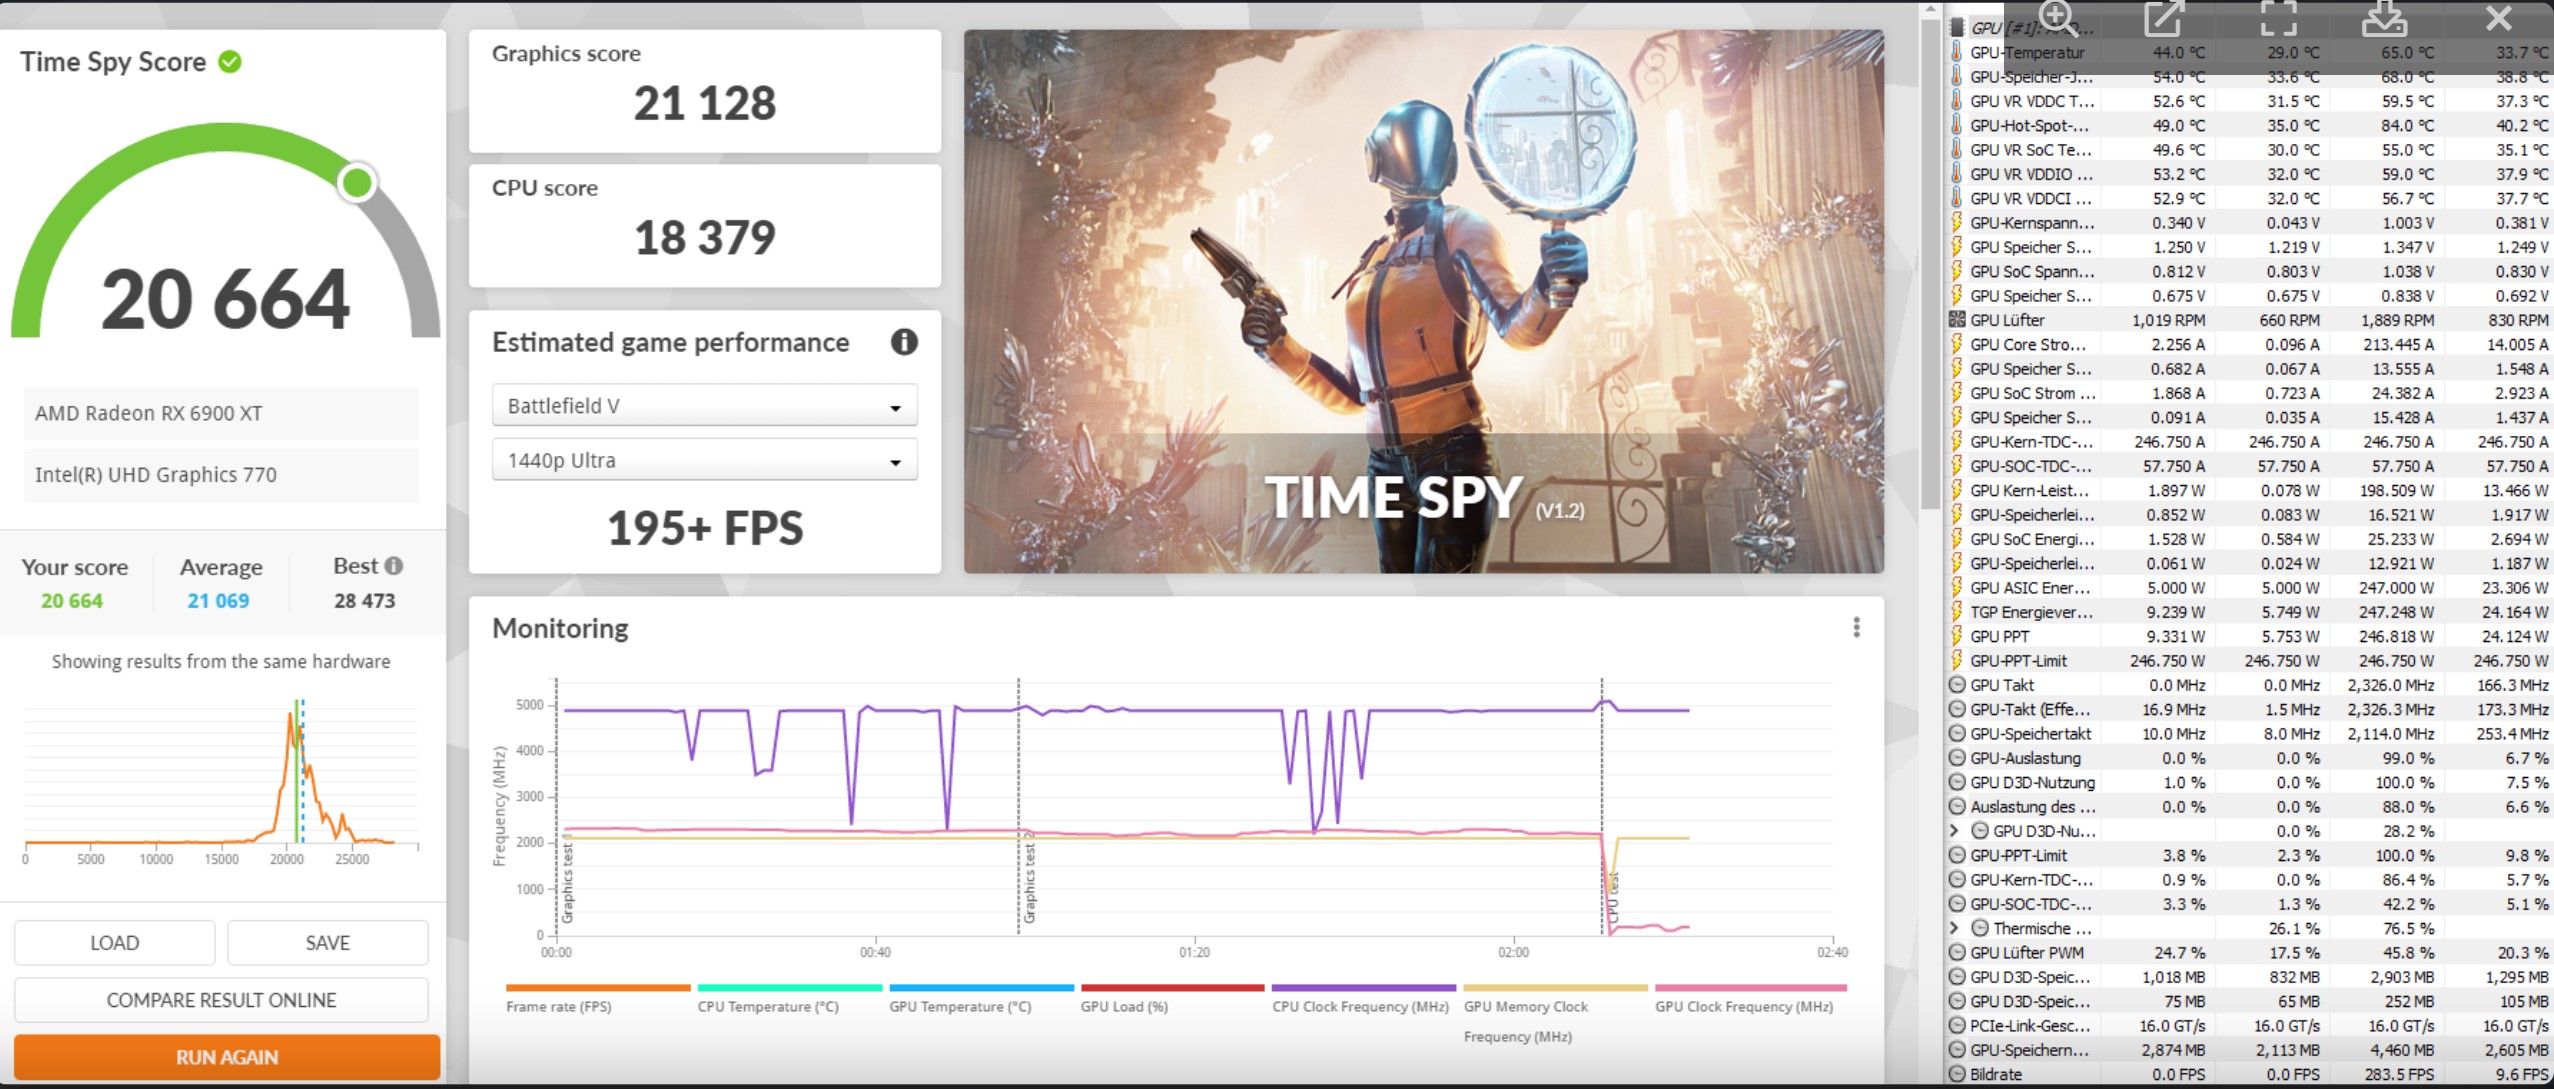Expand the GPU D3D-Nu... sensor group
Viewport: 2554px width, 1089px height.
coord(1954,831)
